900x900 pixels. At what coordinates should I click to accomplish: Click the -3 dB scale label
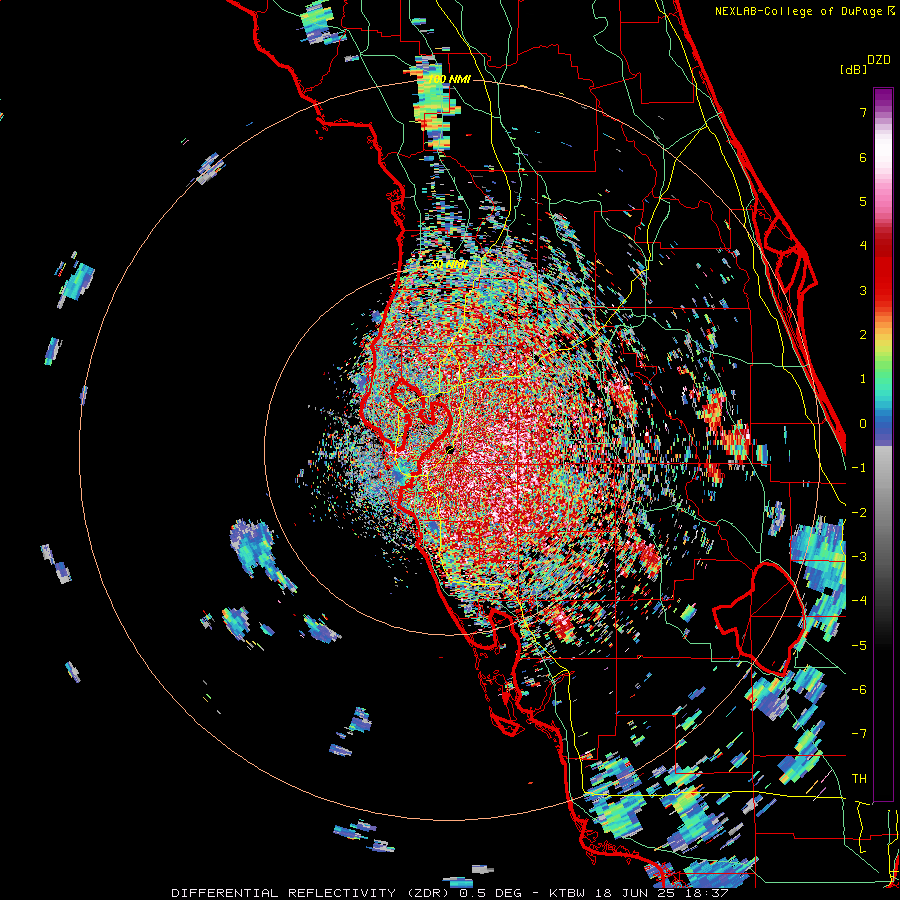coord(859,557)
